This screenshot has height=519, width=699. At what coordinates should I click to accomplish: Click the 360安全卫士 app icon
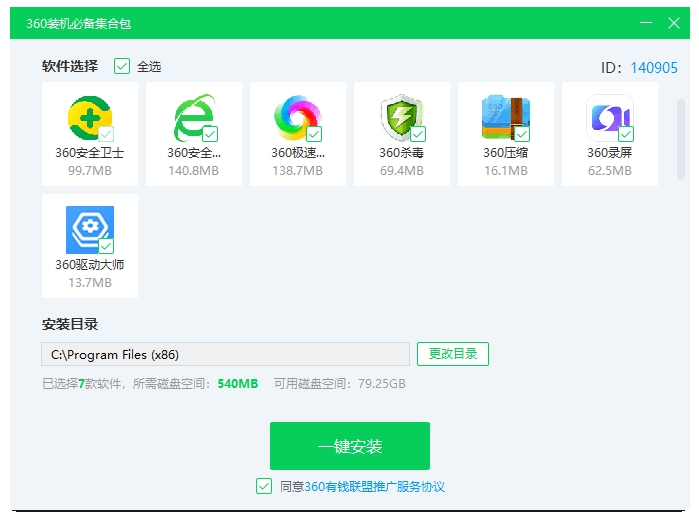point(90,118)
